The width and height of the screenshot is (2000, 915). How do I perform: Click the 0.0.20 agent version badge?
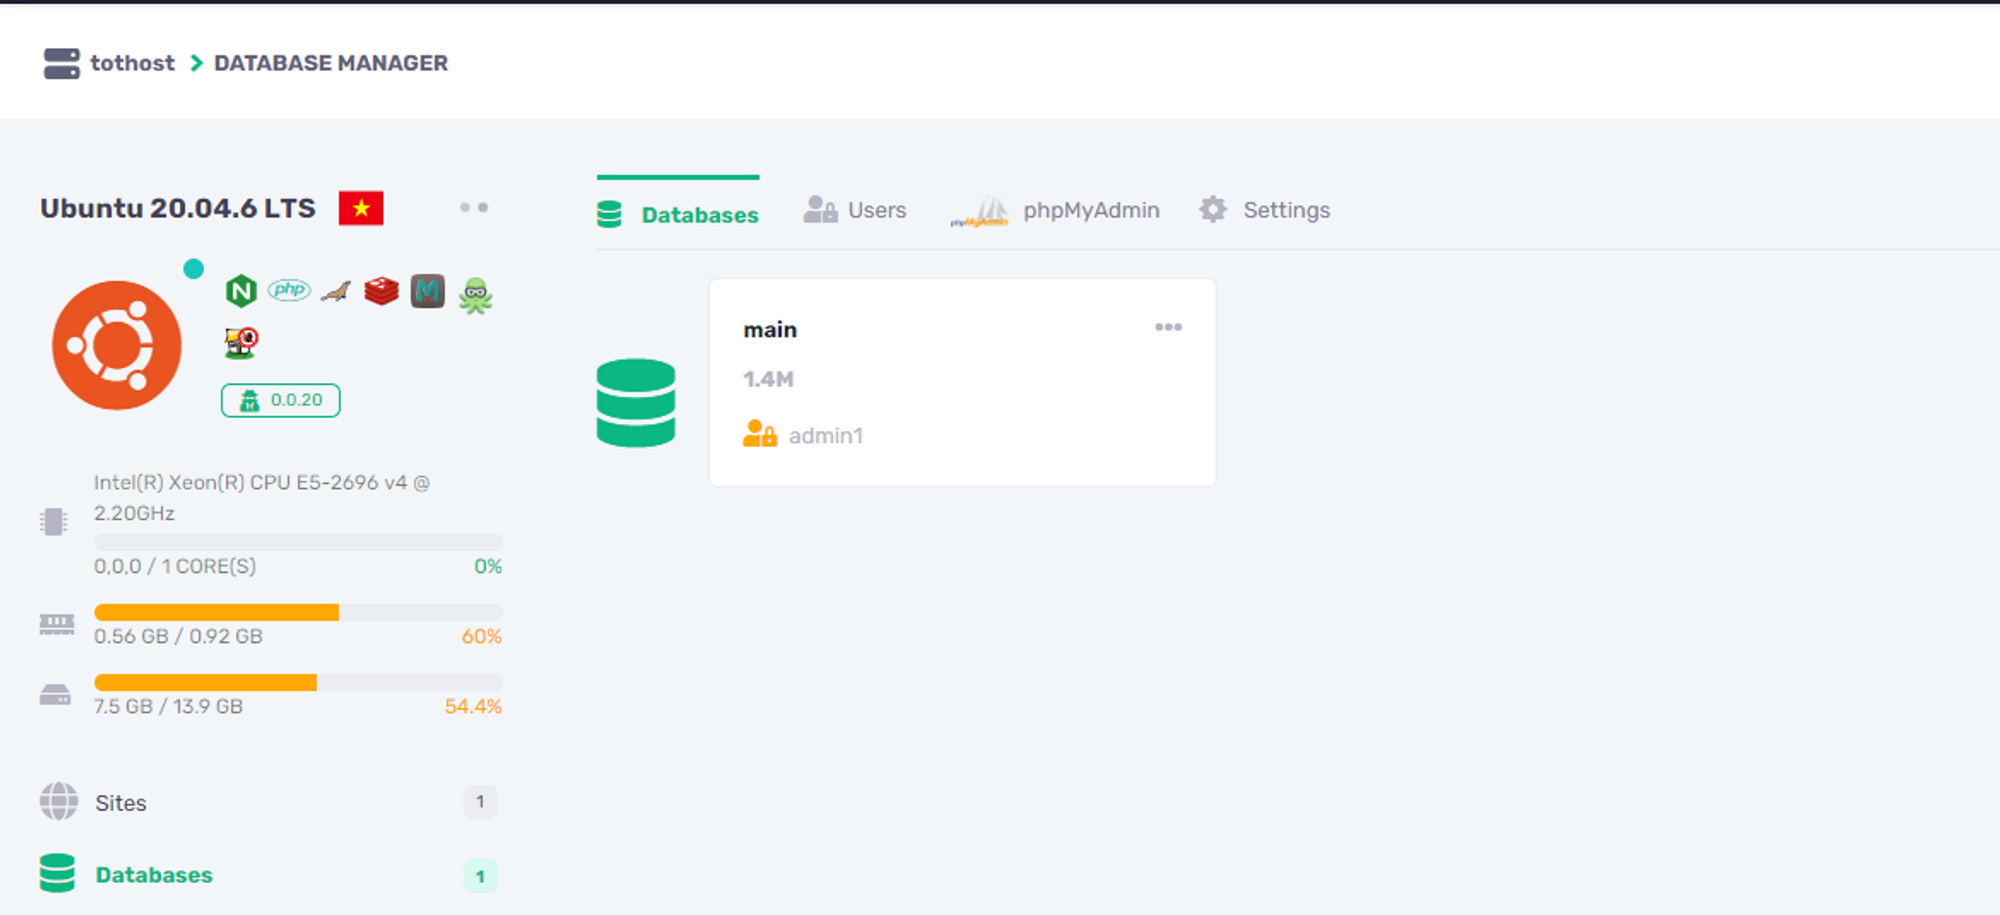pos(281,400)
